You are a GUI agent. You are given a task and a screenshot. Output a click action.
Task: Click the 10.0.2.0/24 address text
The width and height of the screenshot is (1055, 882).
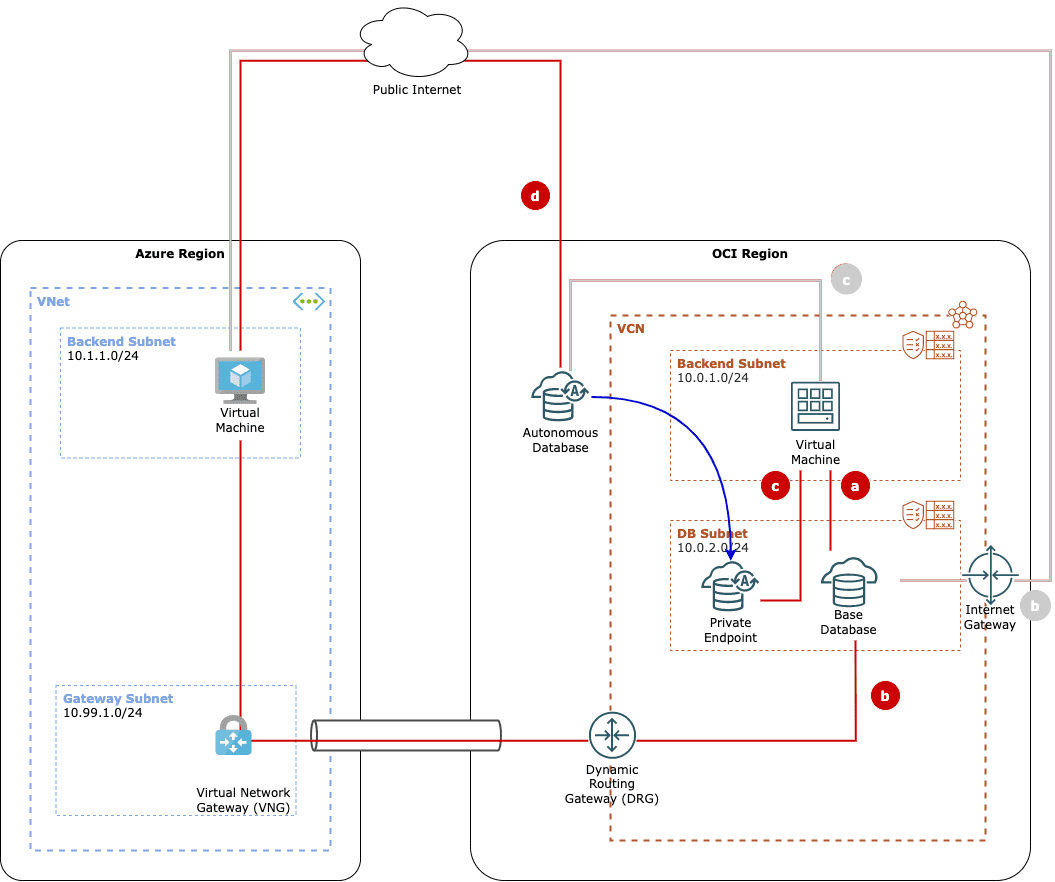(x=713, y=548)
